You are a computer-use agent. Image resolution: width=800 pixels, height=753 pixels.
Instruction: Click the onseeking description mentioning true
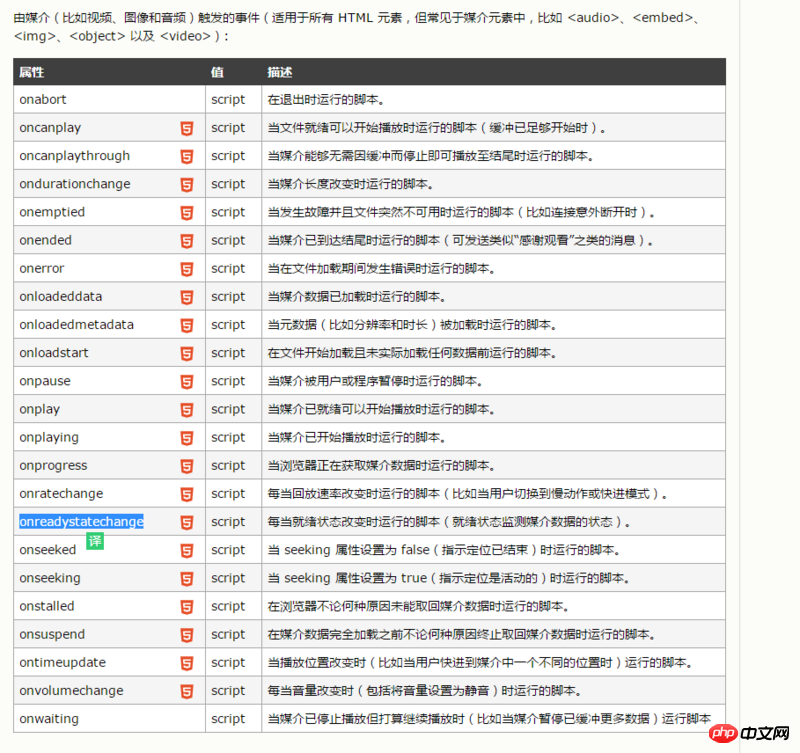(449, 578)
